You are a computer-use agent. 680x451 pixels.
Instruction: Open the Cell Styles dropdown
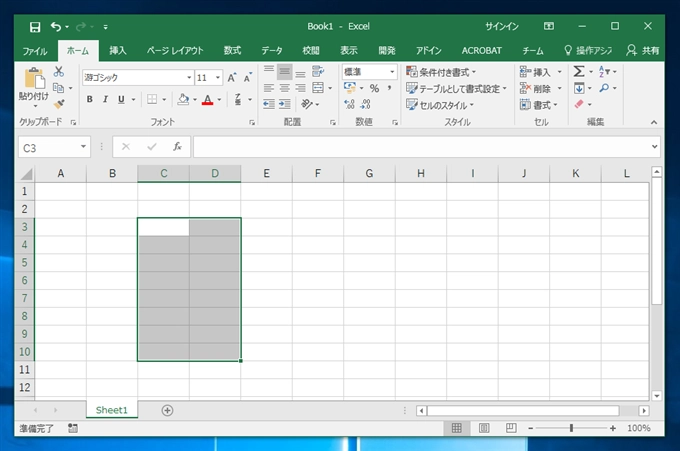[440, 105]
